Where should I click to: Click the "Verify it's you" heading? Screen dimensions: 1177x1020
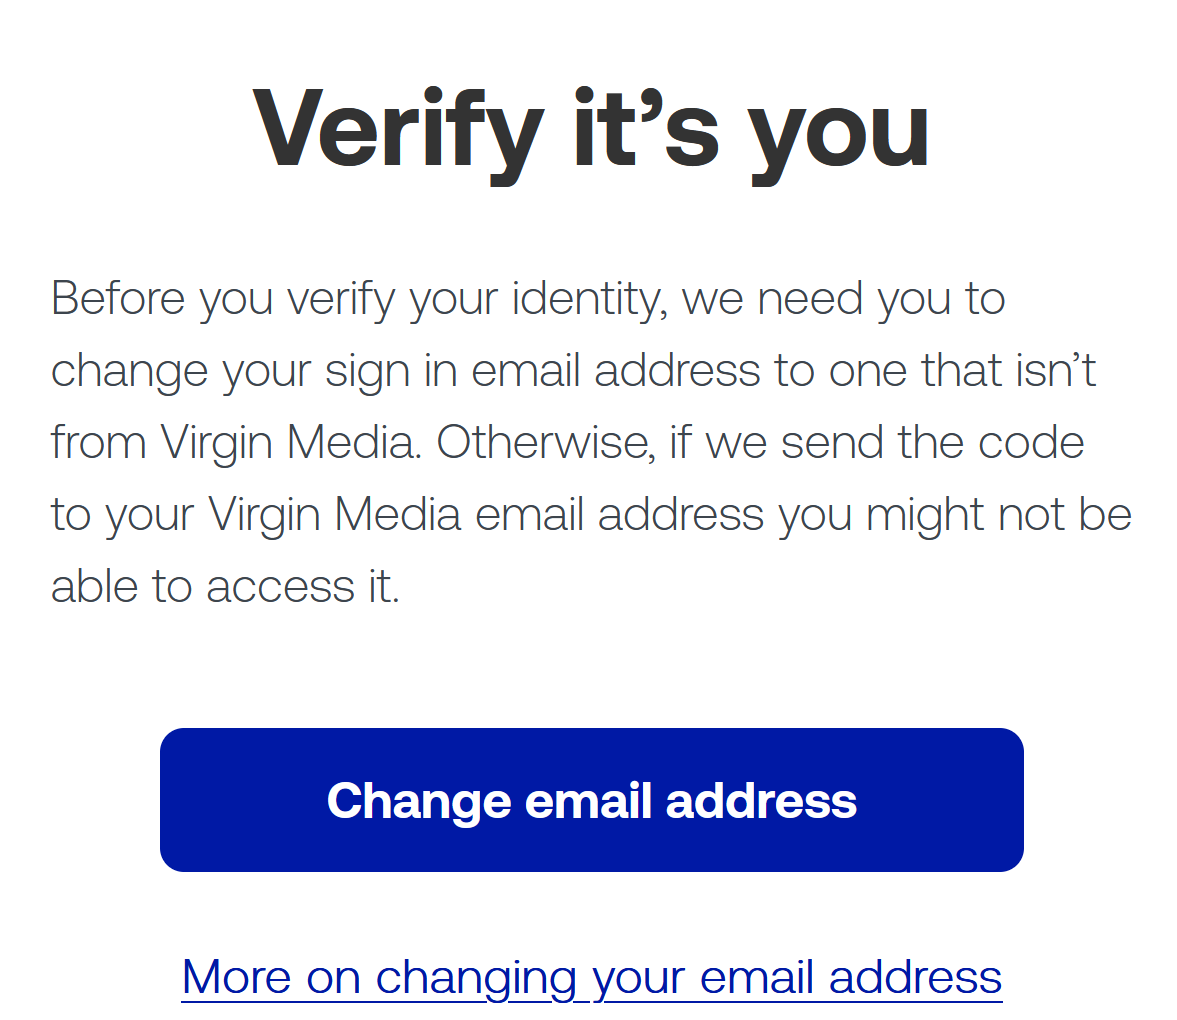coord(591,130)
